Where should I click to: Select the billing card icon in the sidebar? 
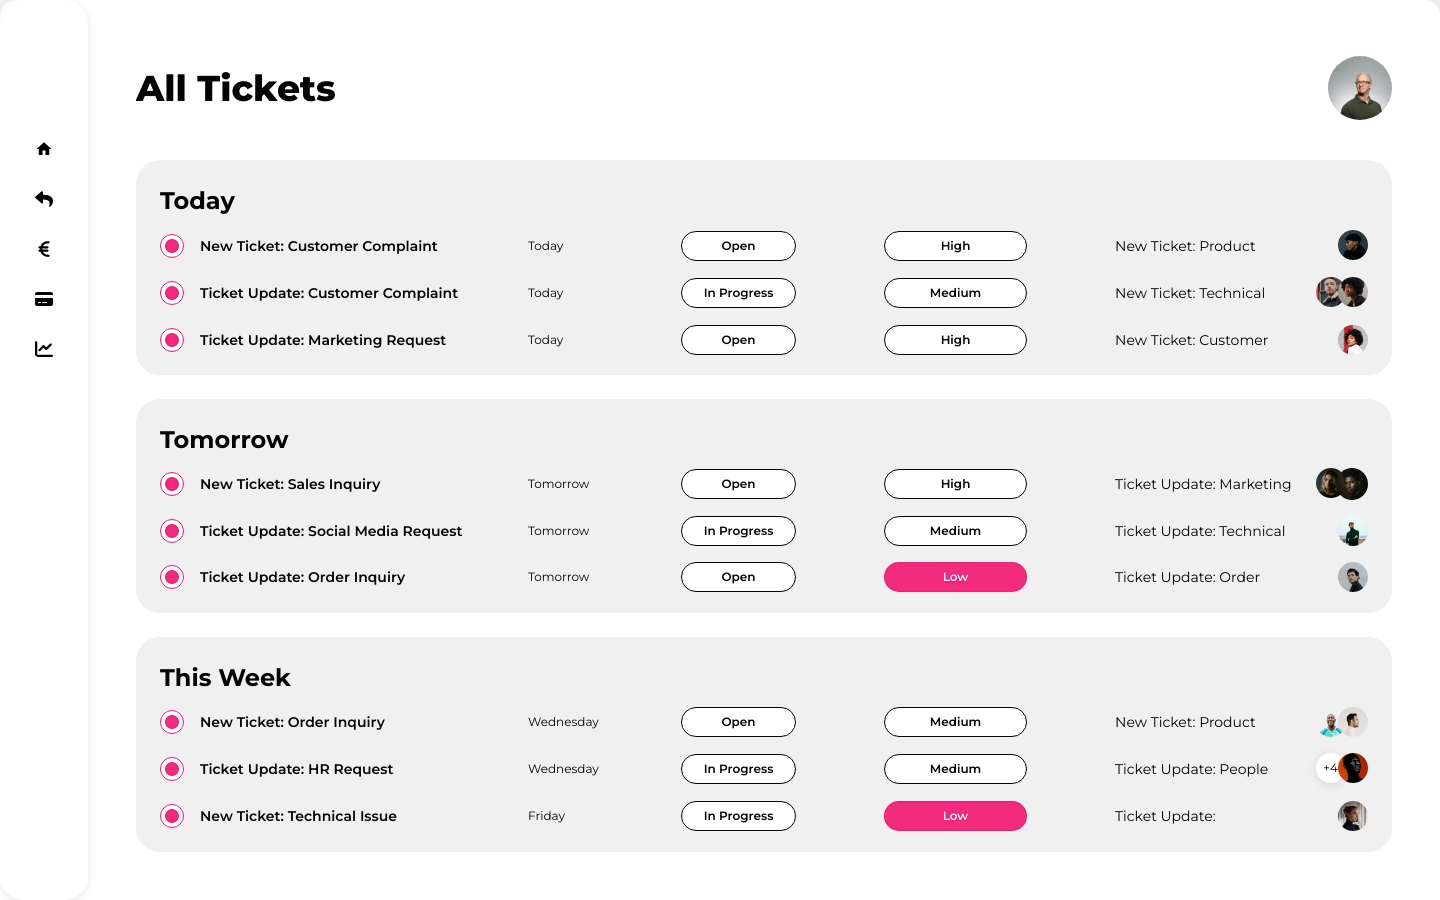(x=44, y=298)
